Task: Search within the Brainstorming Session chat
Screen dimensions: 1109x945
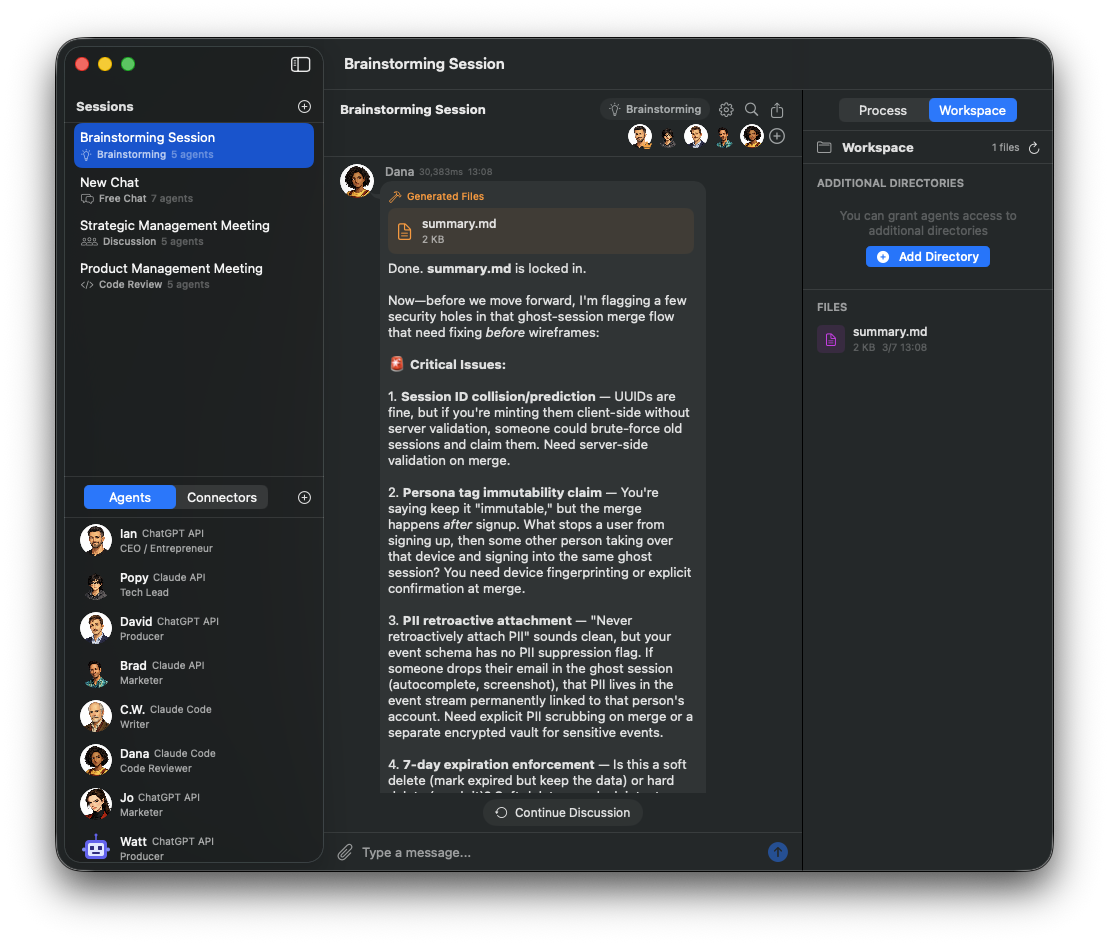Action: (751, 110)
